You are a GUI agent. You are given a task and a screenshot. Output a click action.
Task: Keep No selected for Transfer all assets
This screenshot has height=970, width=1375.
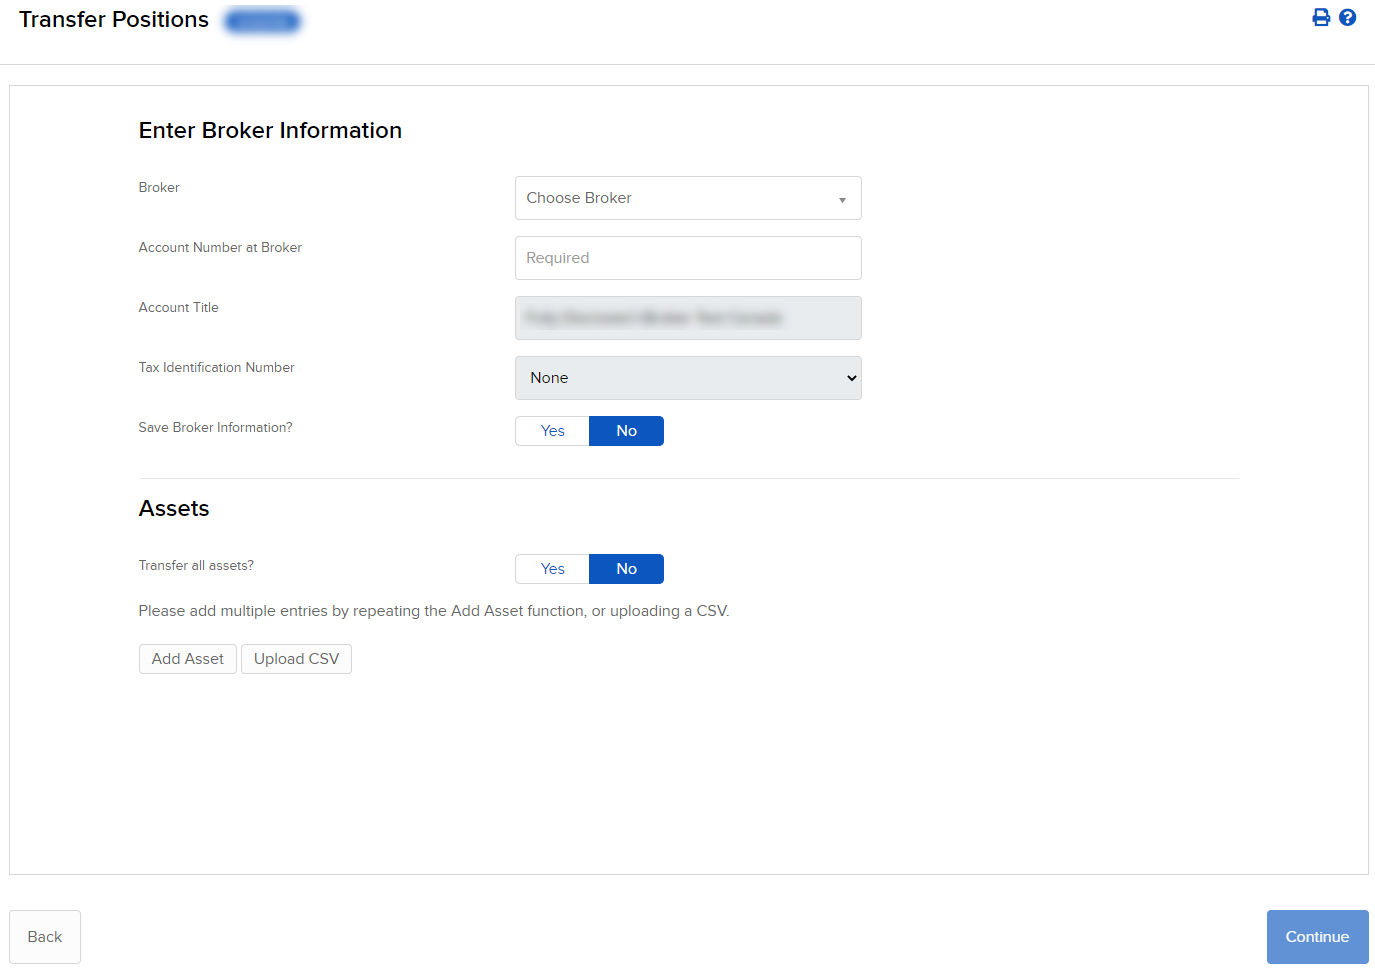coord(626,568)
